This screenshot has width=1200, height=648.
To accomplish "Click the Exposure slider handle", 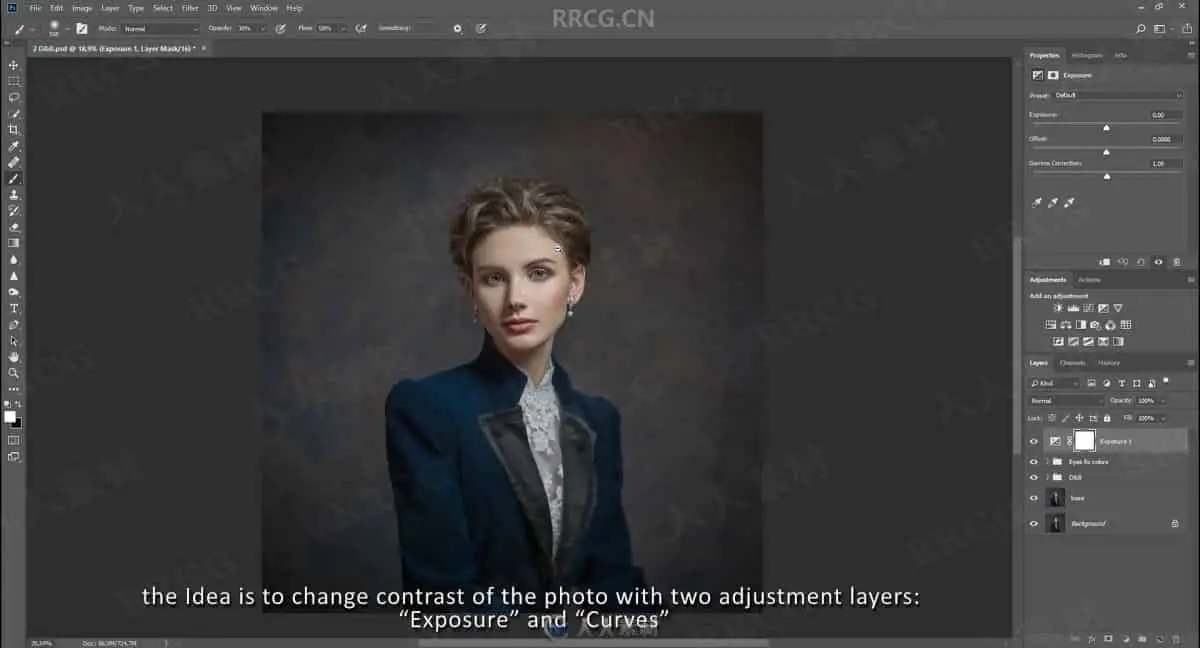I will (x=1106, y=128).
